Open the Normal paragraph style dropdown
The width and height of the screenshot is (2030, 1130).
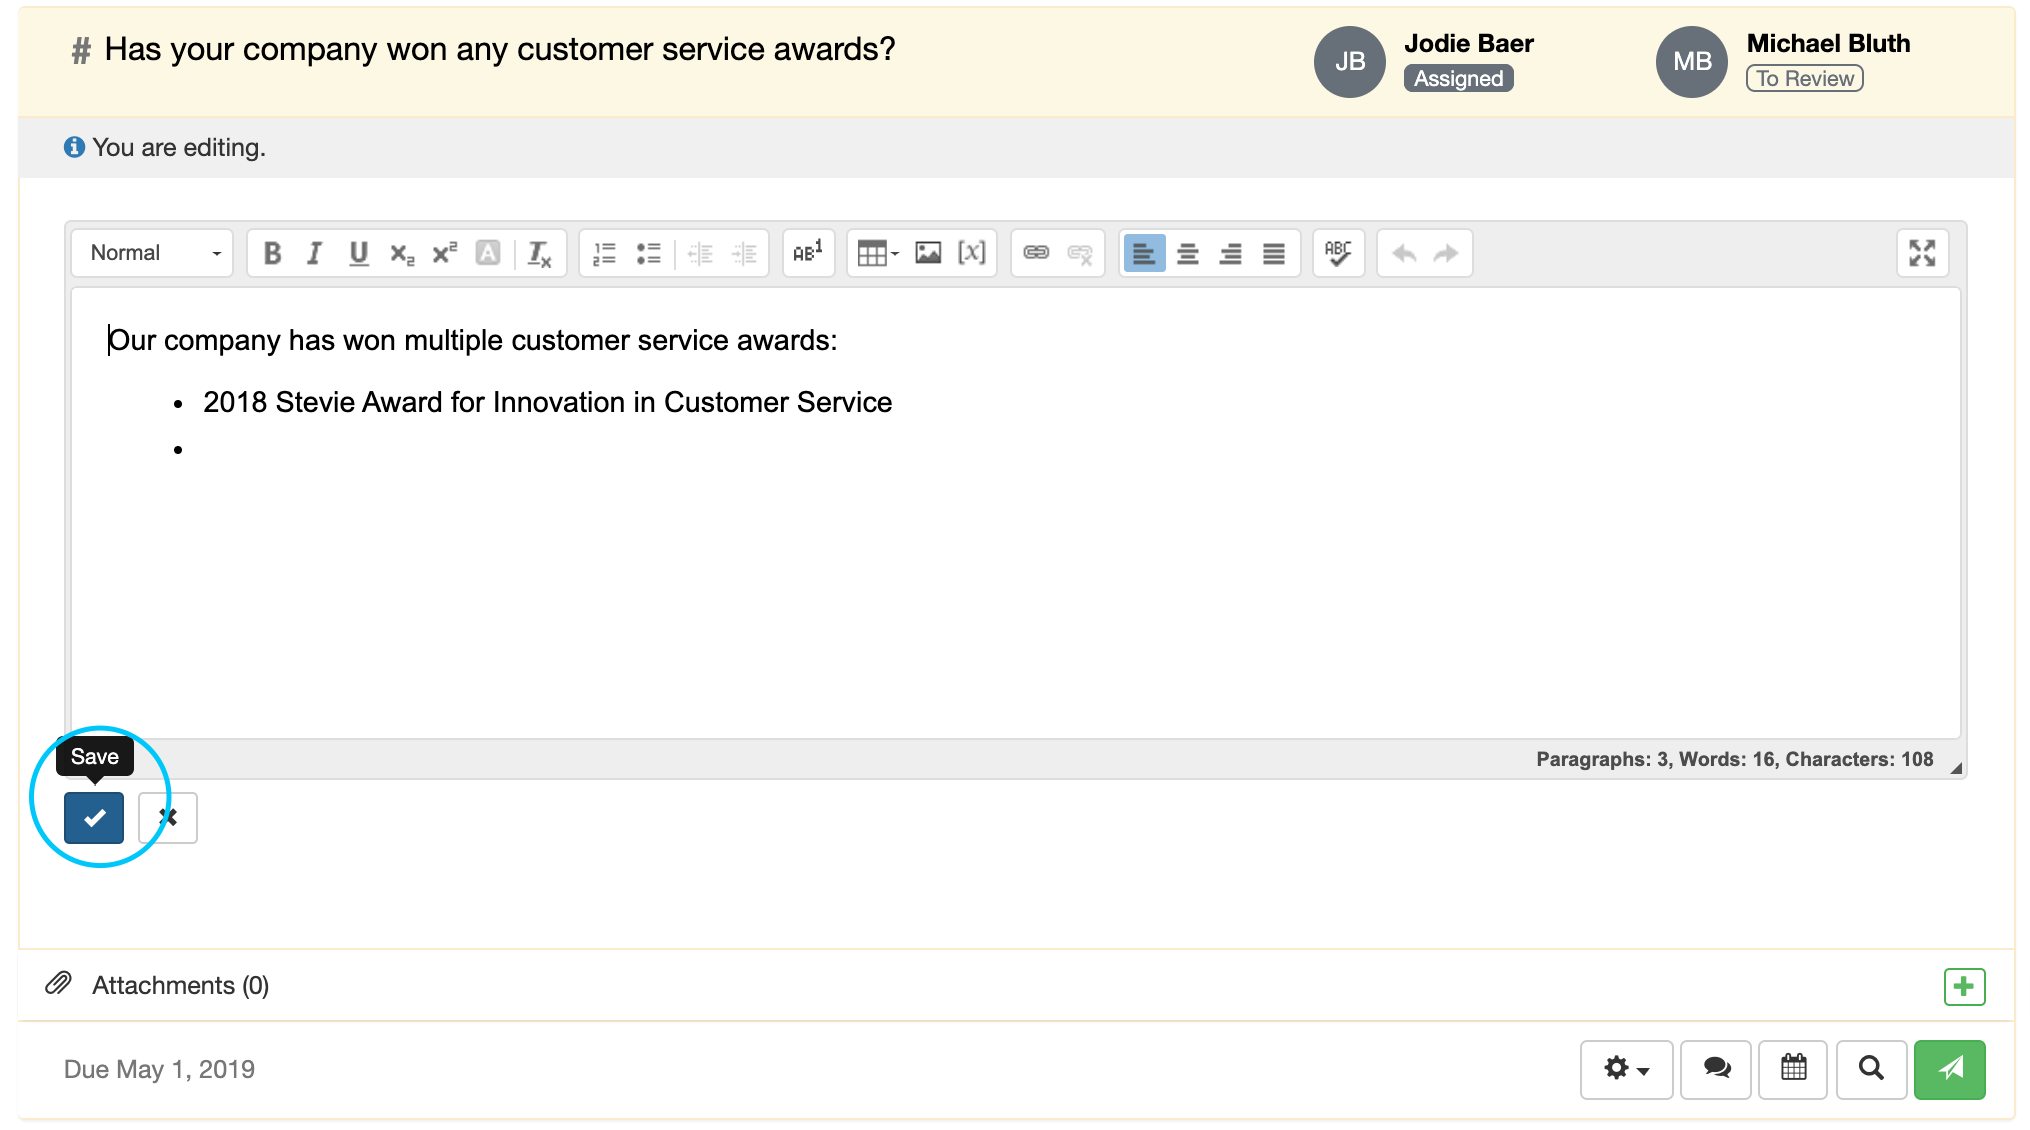(152, 253)
